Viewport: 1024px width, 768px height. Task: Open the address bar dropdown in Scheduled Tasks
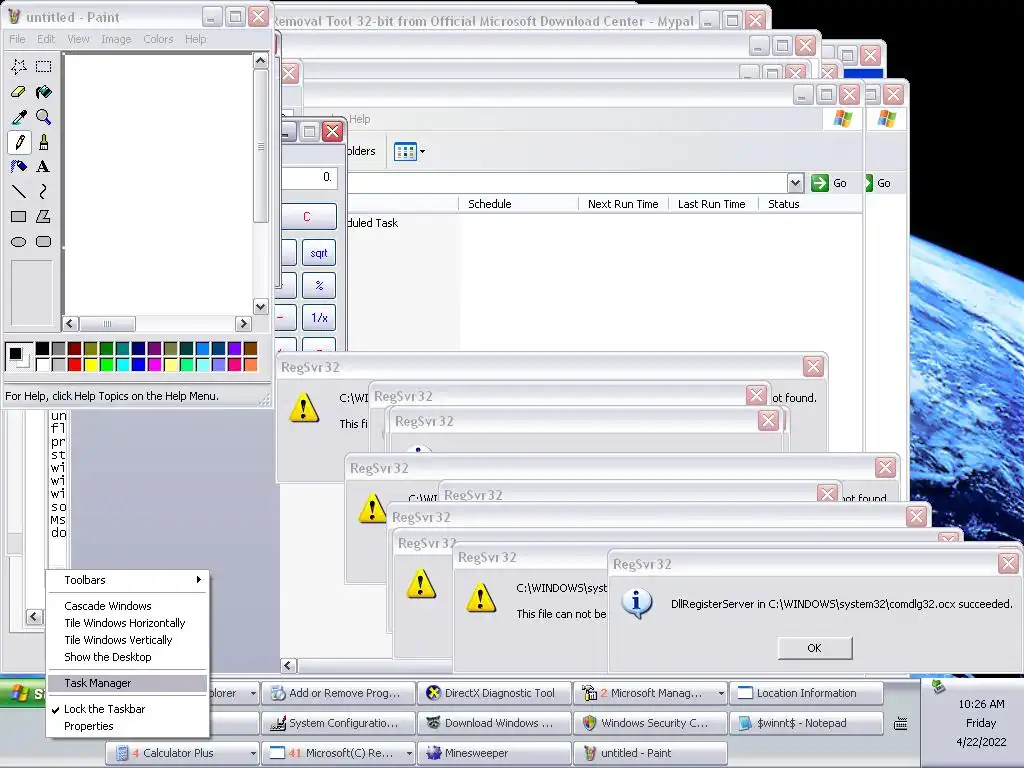[x=795, y=183]
